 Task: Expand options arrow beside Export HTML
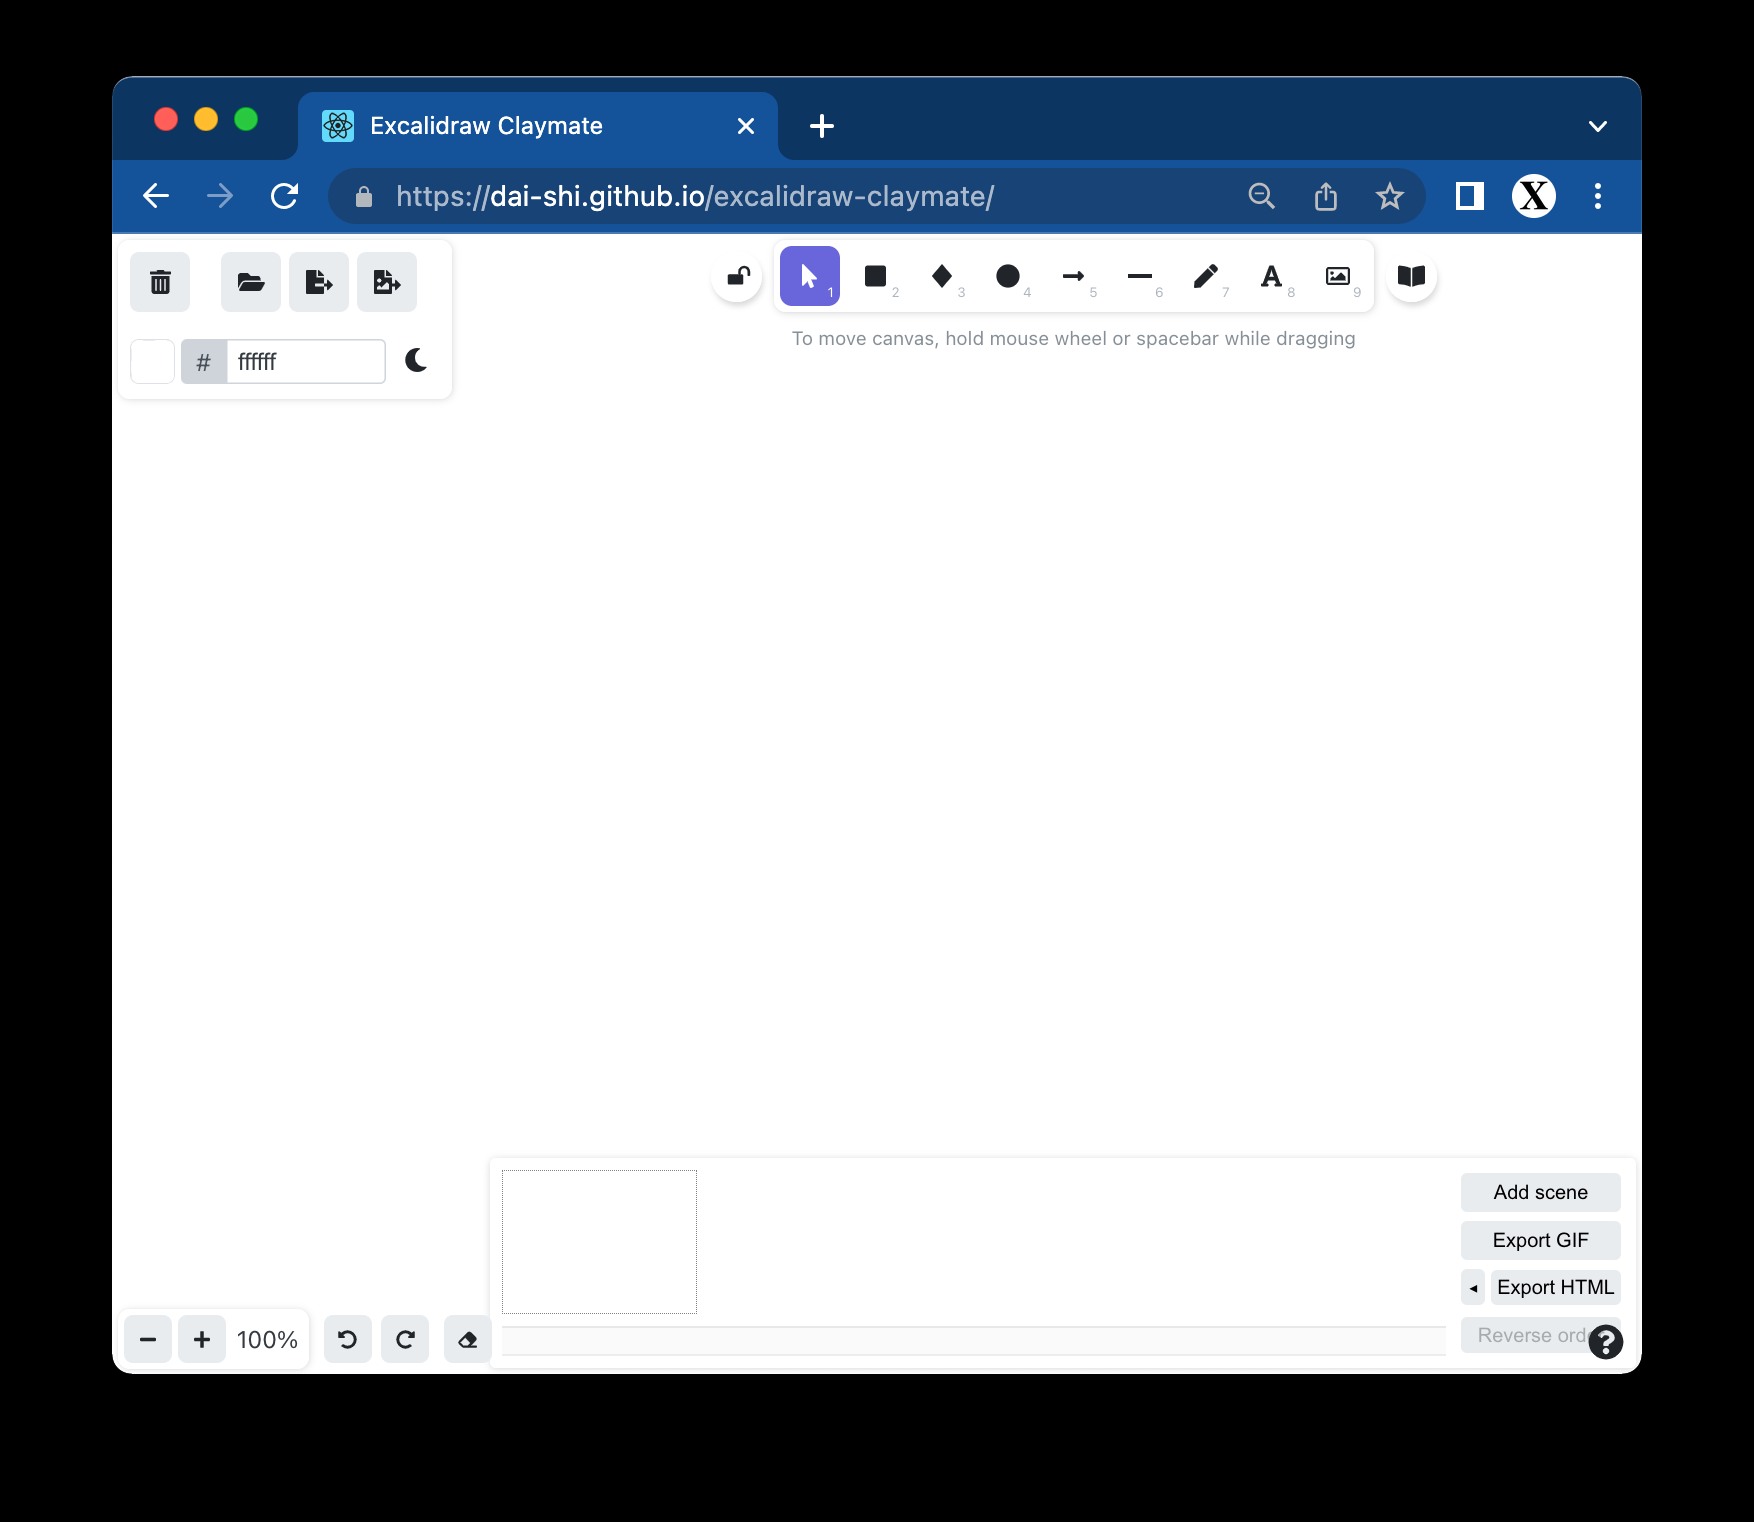coord(1473,1287)
